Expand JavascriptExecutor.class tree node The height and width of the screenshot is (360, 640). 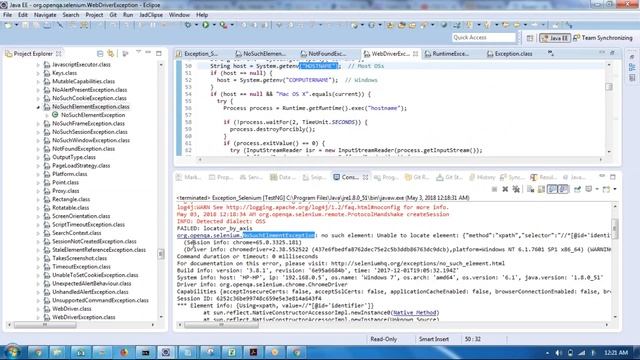(38, 65)
